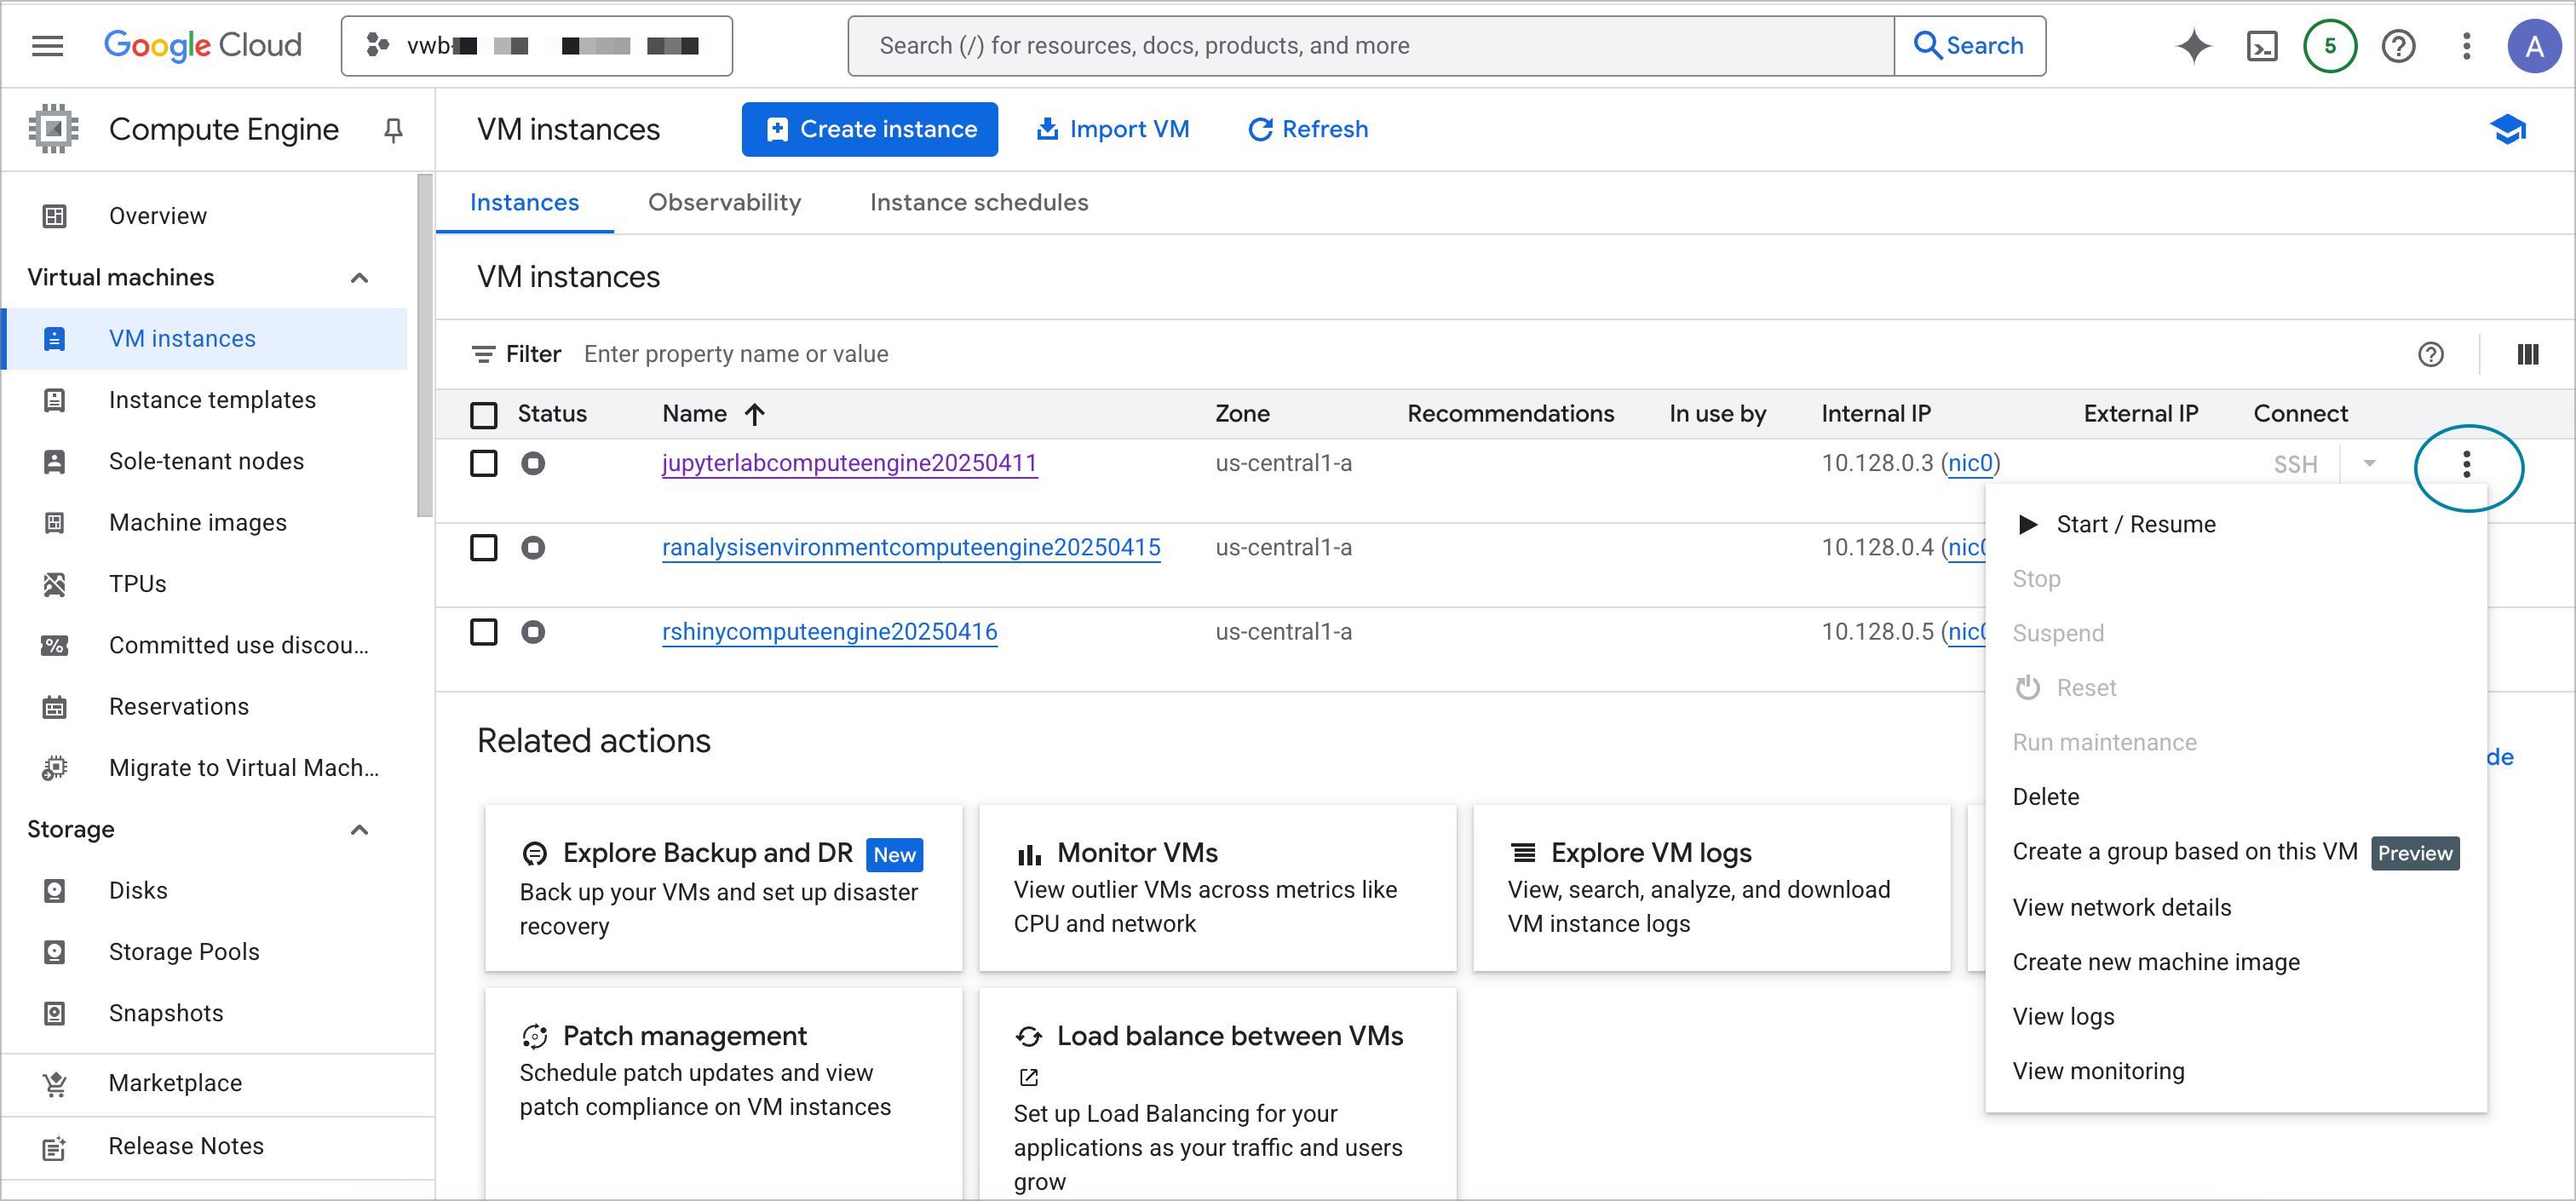Switch to Instance schedules tab
Viewport: 2576px width, 1201px height.
[979, 202]
